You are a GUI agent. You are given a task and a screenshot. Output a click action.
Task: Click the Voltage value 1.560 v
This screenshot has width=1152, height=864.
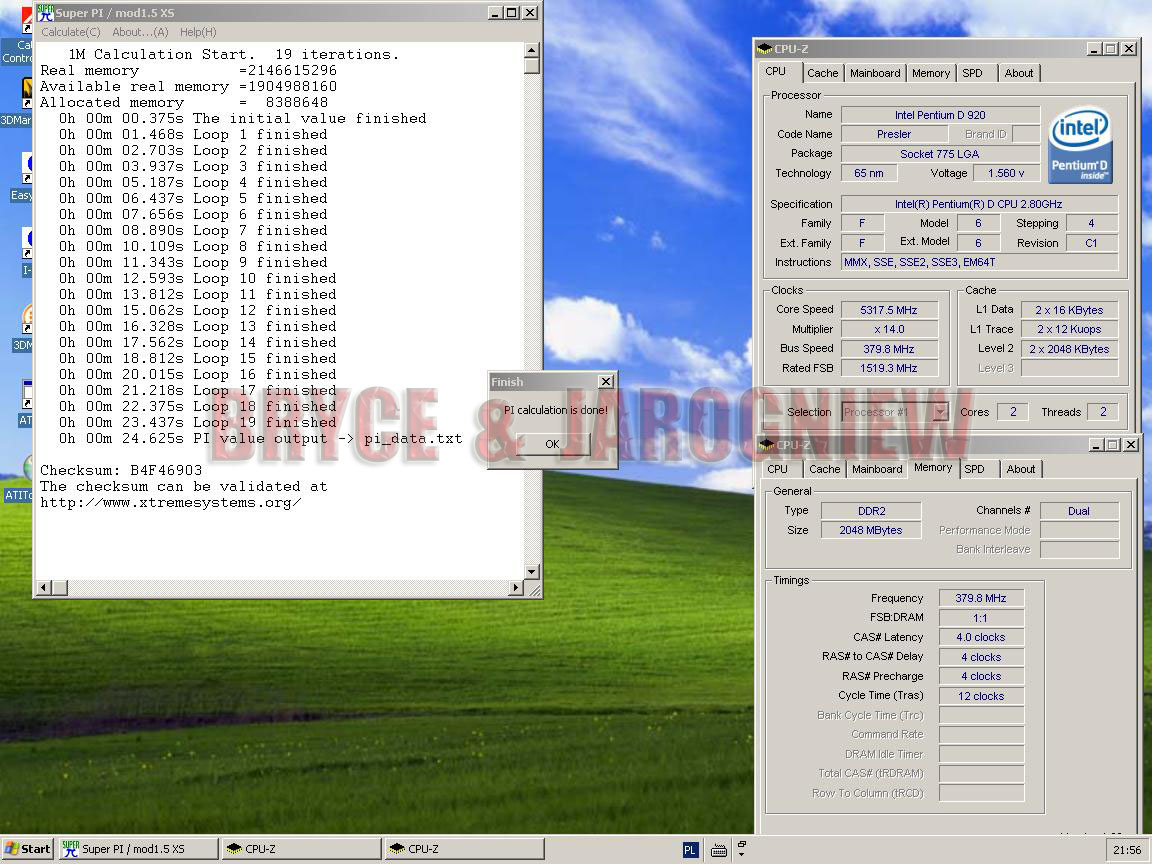tap(1007, 173)
